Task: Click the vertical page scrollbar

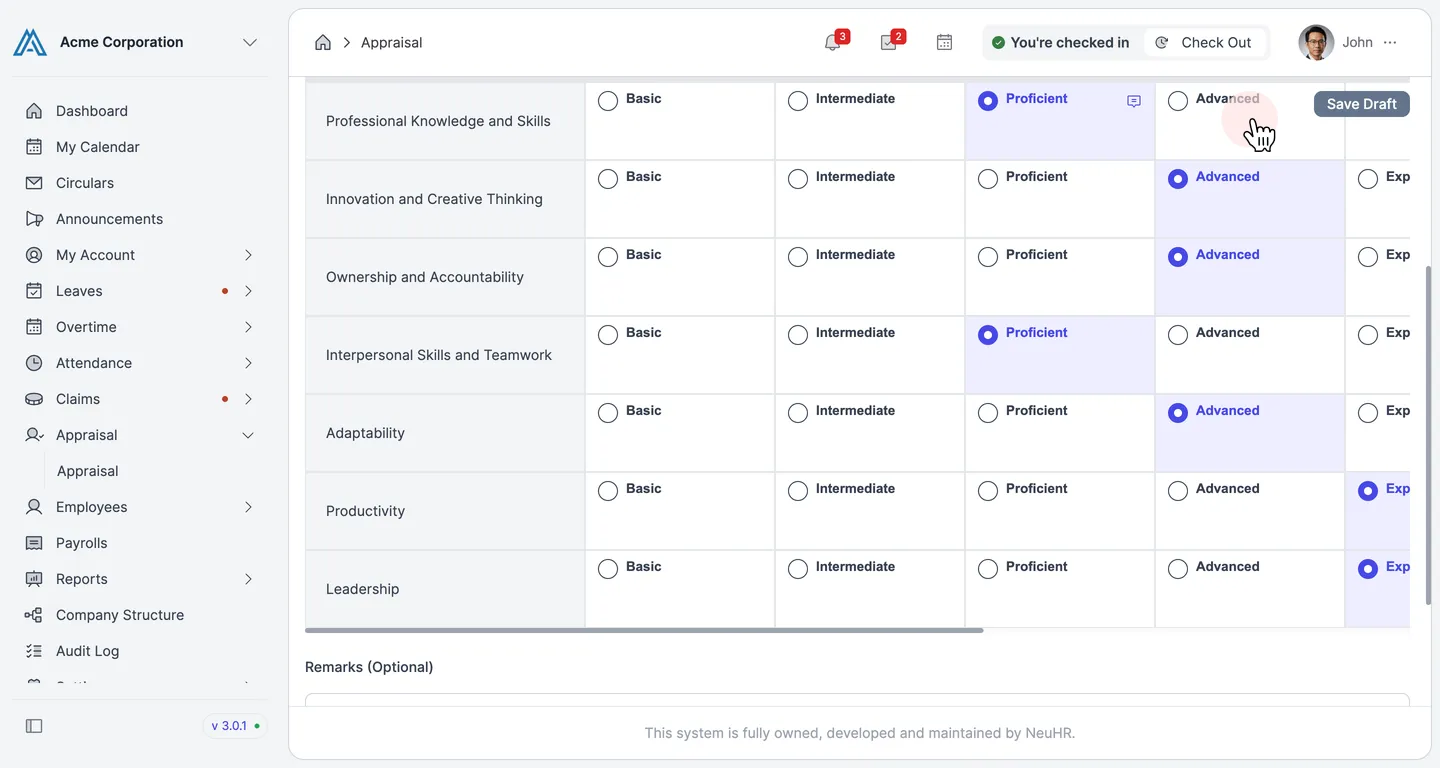Action: point(1428,435)
